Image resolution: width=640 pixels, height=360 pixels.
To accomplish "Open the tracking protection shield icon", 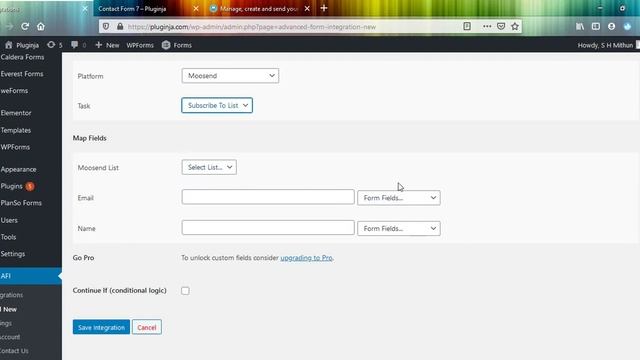I will 106,27.
